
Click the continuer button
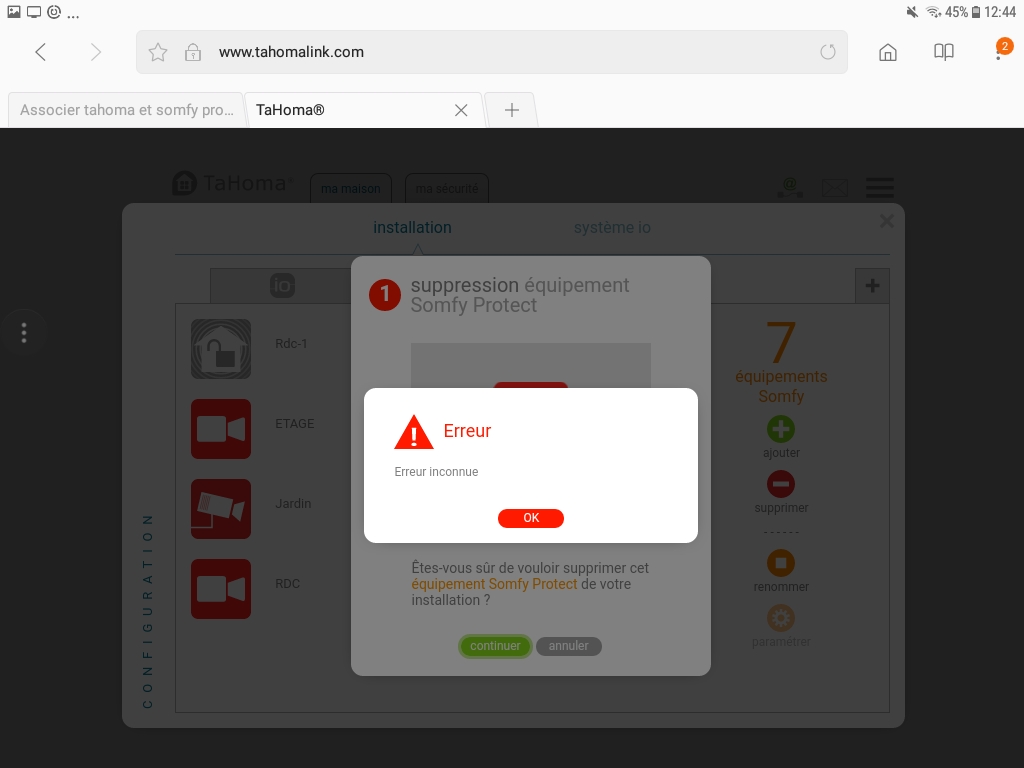tap(495, 646)
